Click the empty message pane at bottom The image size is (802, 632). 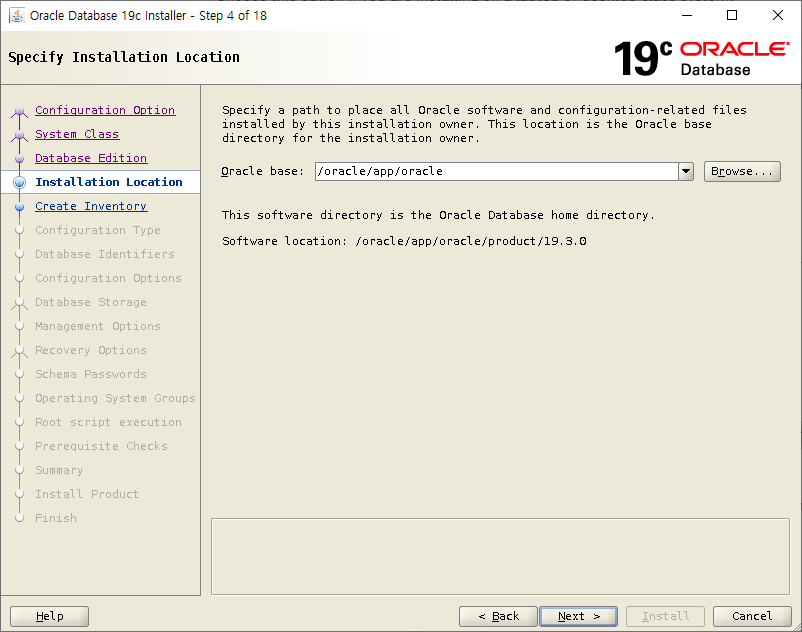[500, 556]
